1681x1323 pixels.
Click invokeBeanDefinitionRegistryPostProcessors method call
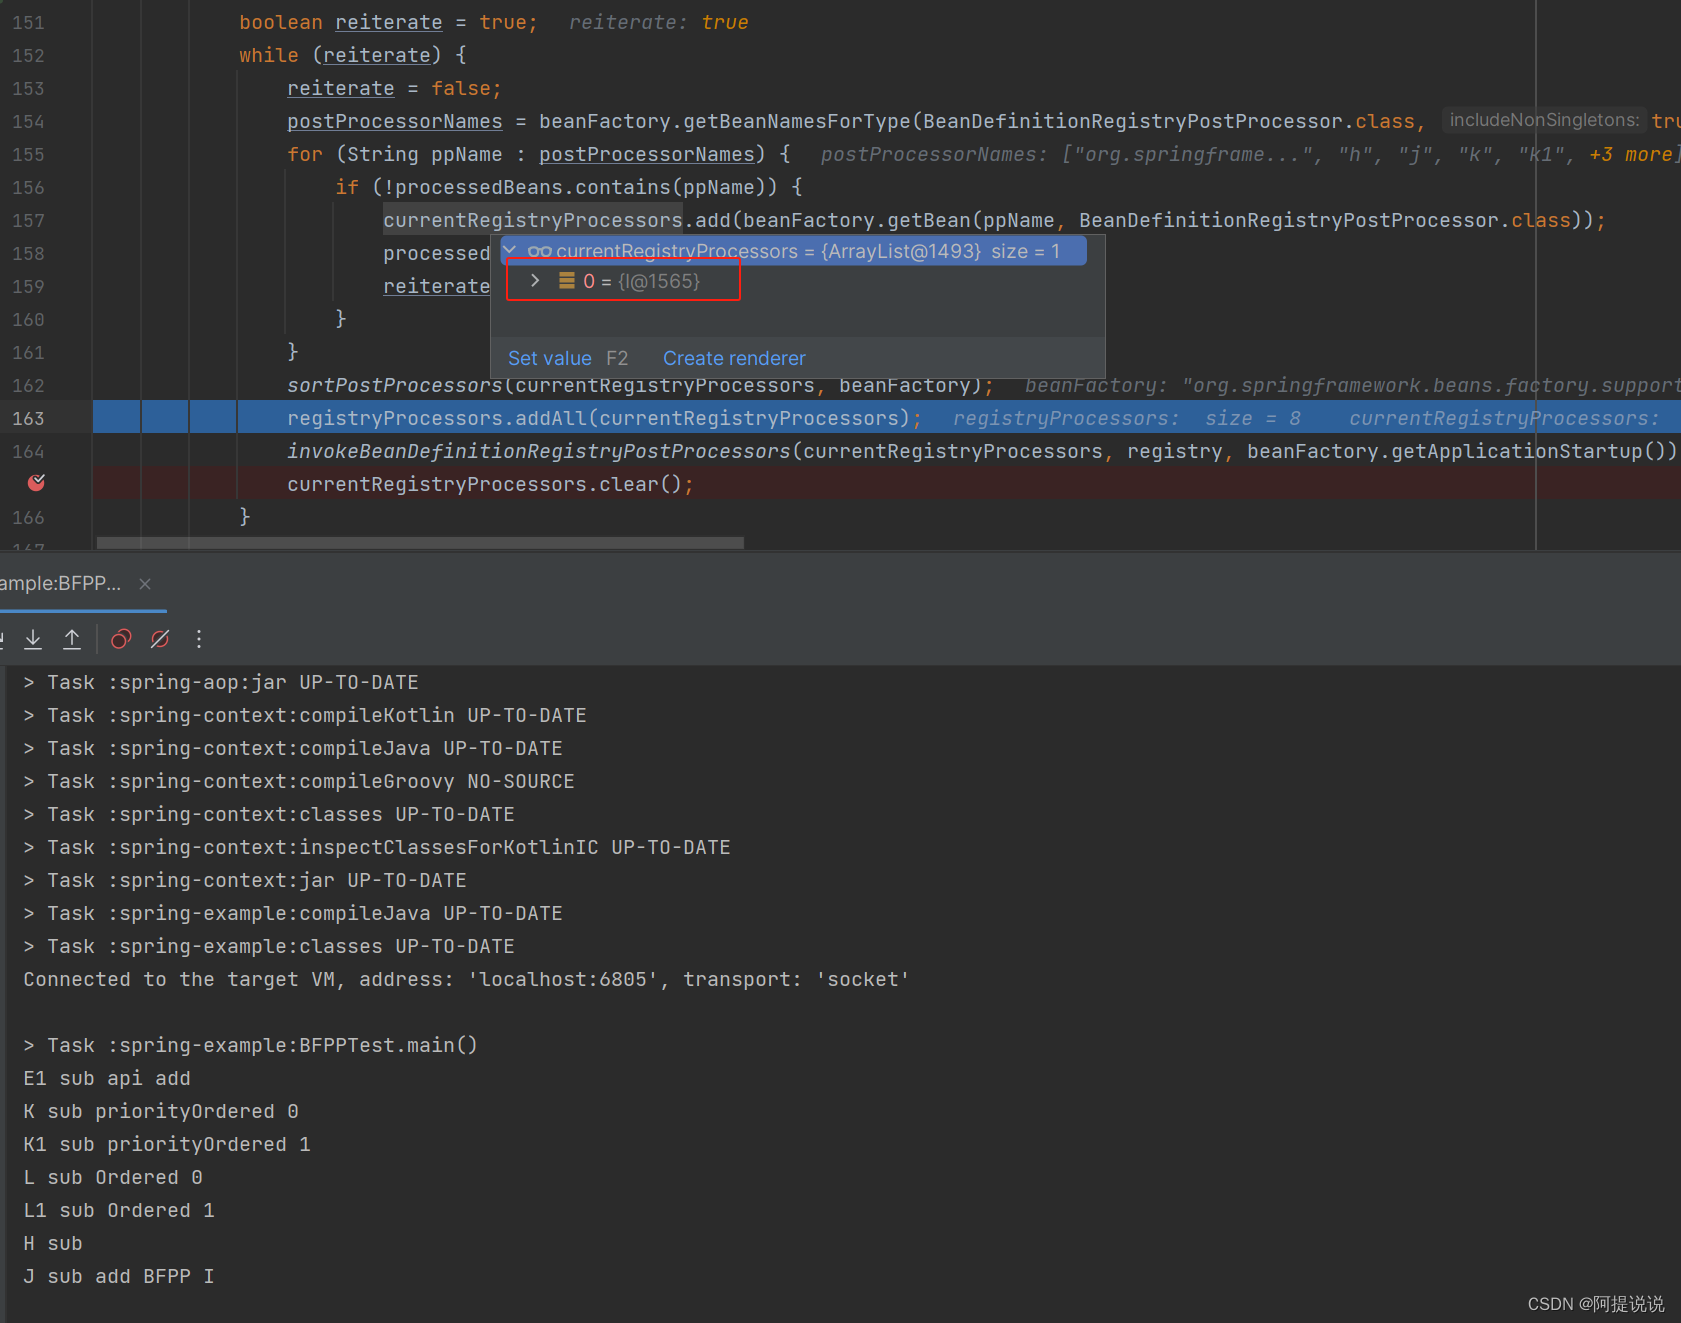pyautogui.click(x=539, y=451)
